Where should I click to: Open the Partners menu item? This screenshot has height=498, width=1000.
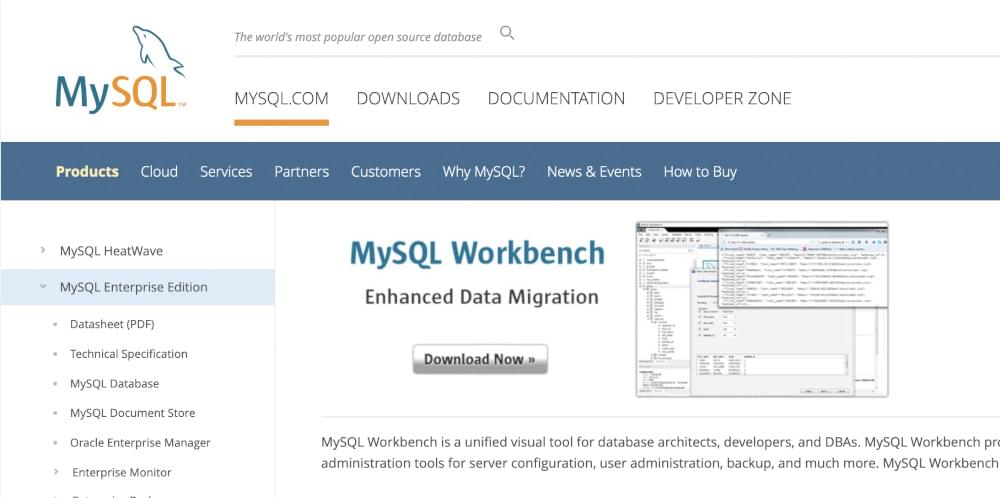[x=302, y=172]
